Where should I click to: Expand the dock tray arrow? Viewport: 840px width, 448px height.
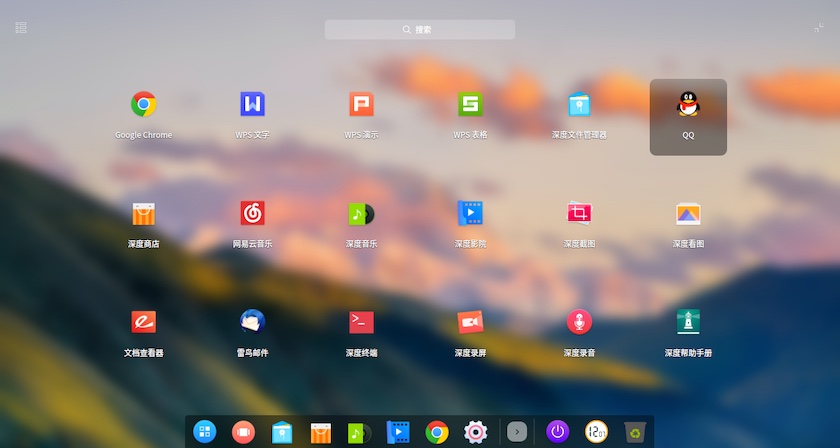coord(517,431)
